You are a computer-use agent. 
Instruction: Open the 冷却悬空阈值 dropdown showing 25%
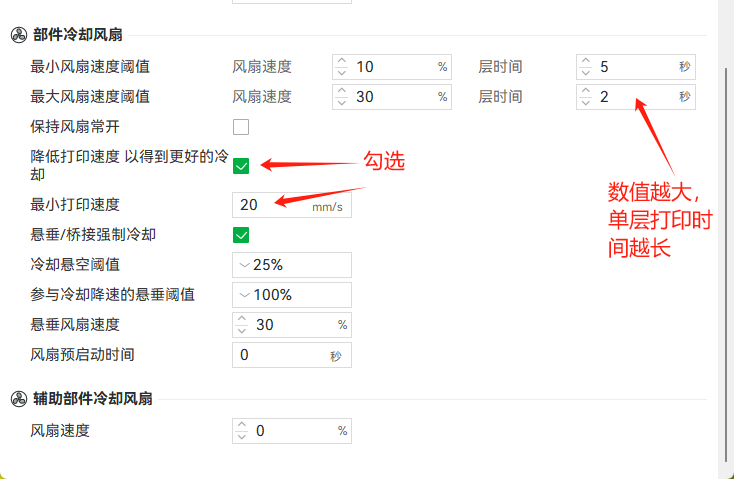click(x=292, y=265)
